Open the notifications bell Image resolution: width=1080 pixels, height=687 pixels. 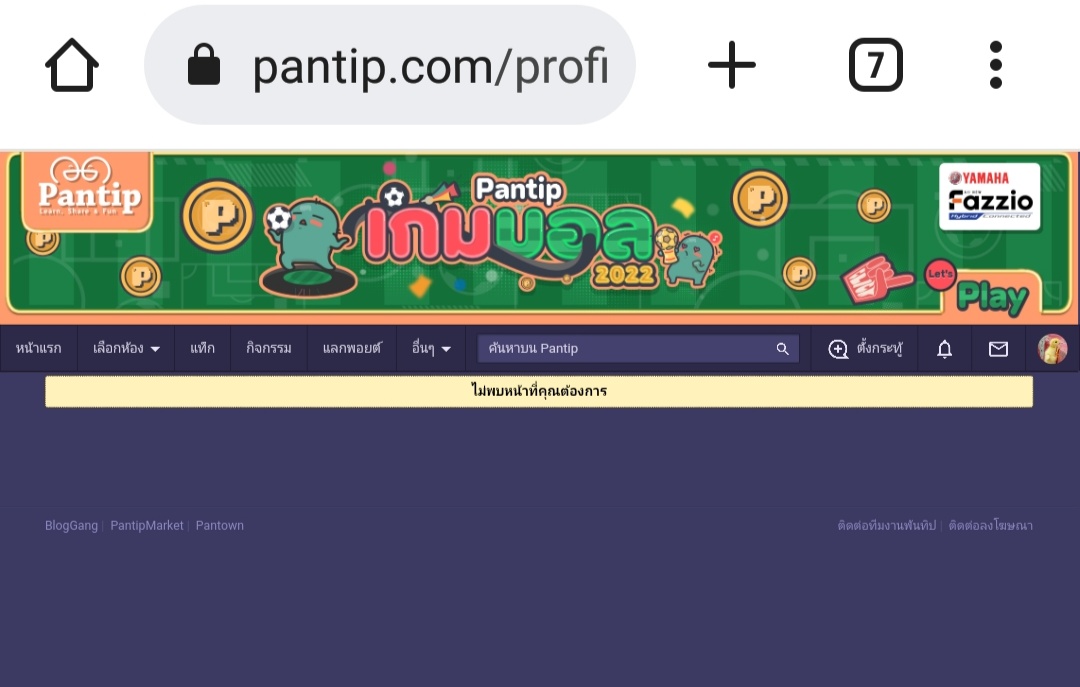point(944,349)
